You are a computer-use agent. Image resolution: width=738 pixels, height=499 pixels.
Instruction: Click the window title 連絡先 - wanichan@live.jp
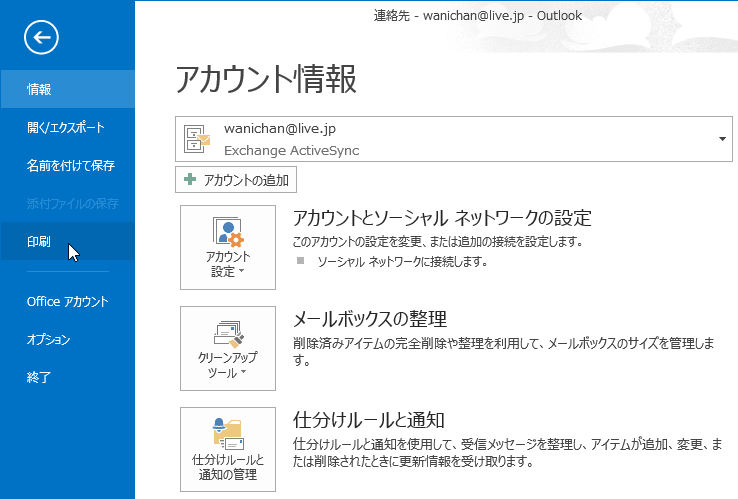[478, 16]
